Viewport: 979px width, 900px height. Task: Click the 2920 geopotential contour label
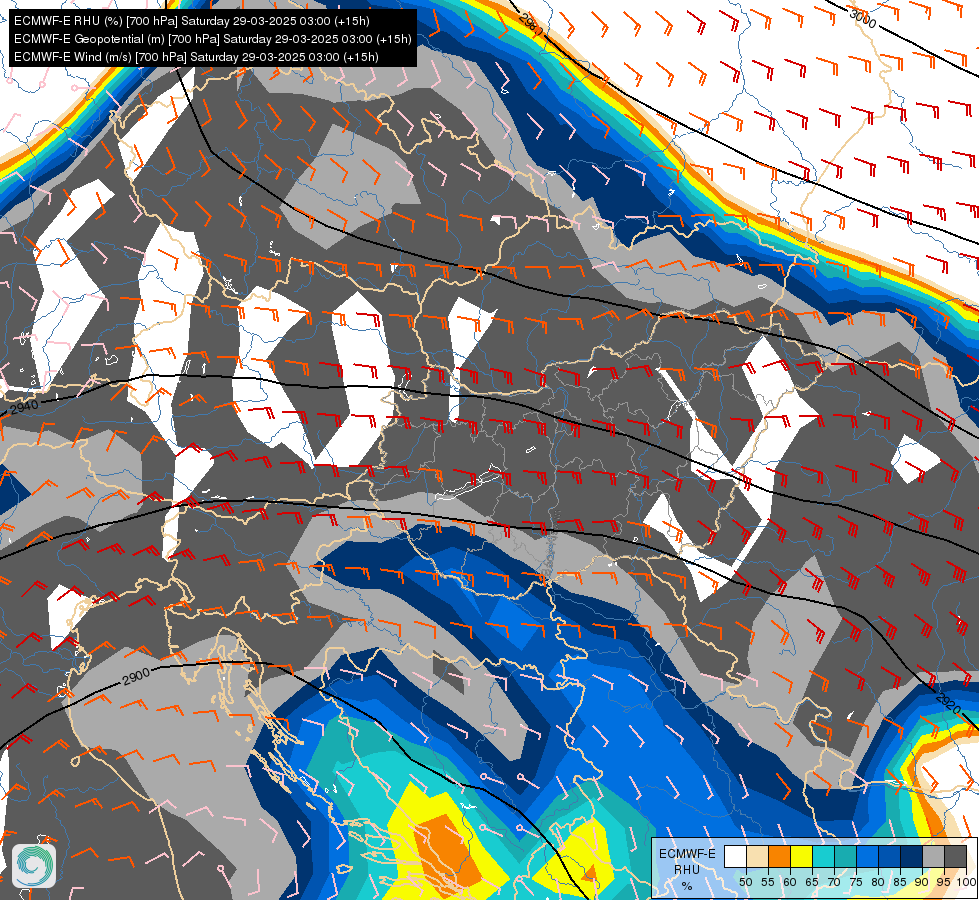pos(948,703)
